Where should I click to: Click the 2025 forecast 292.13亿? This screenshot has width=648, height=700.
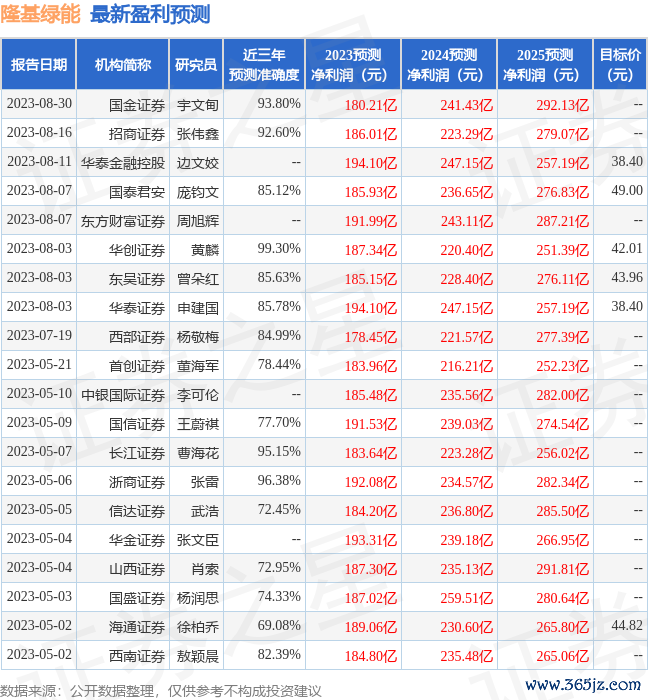pos(563,105)
